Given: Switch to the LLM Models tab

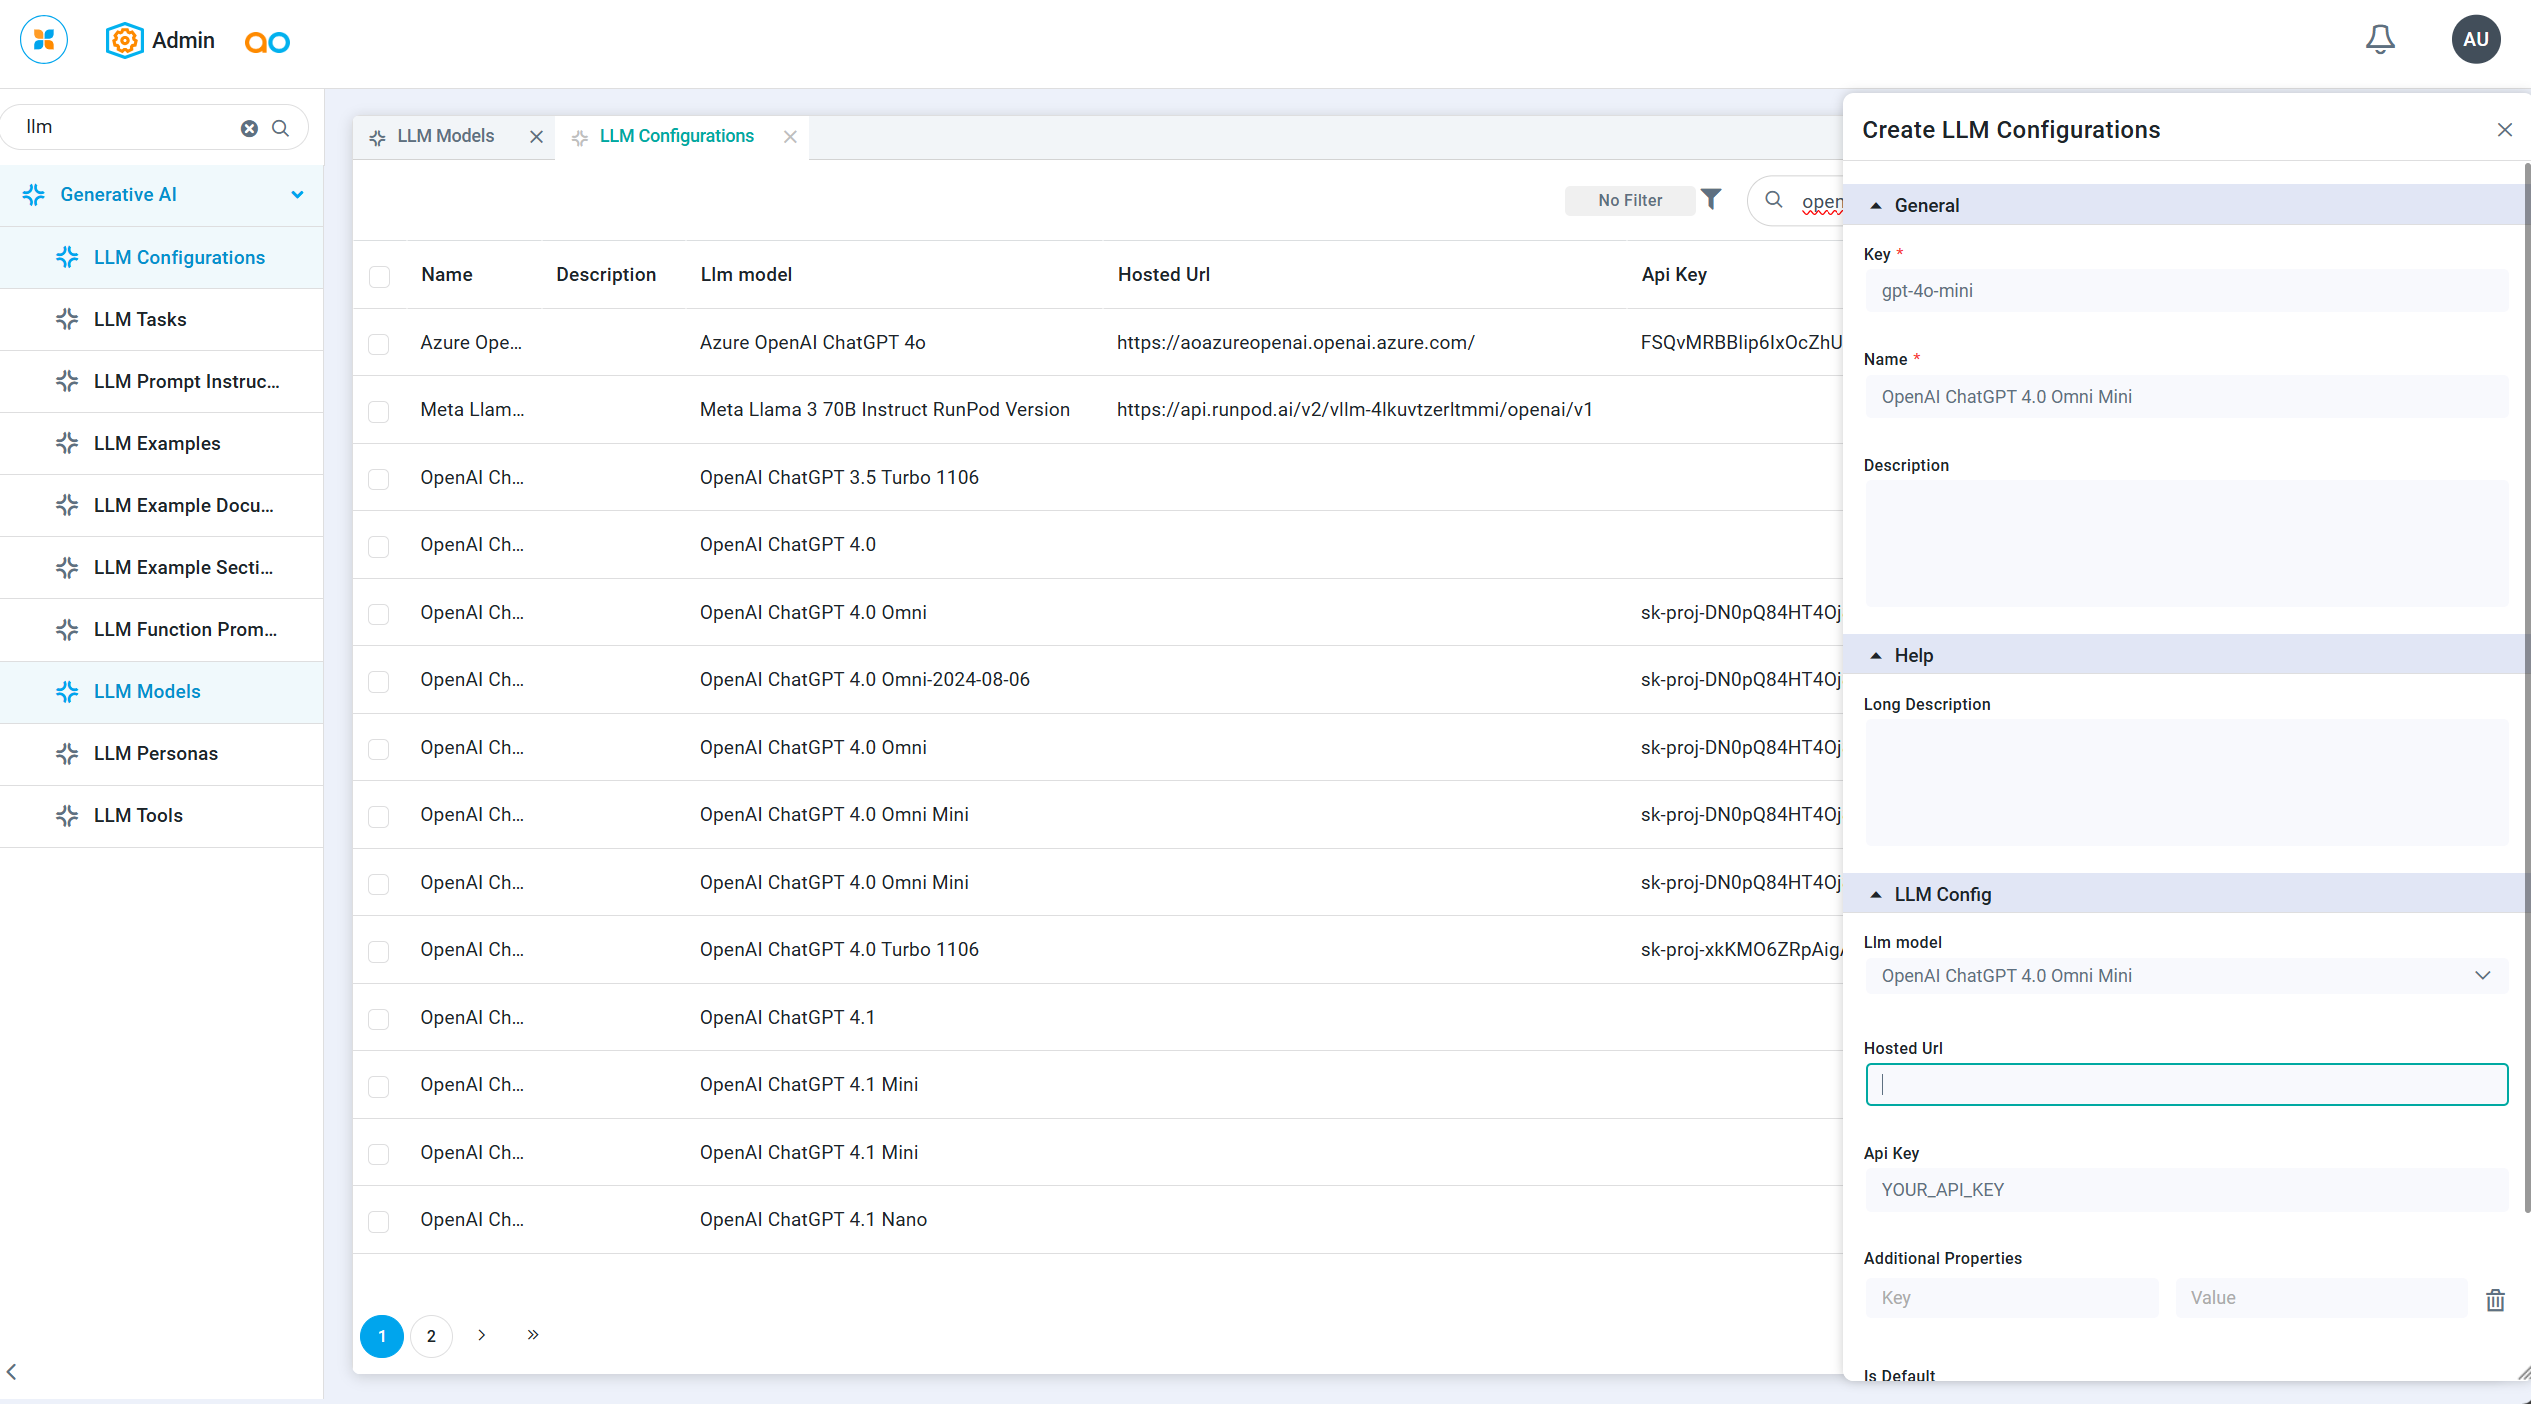Looking at the screenshot, I should [x=445, y=137].
